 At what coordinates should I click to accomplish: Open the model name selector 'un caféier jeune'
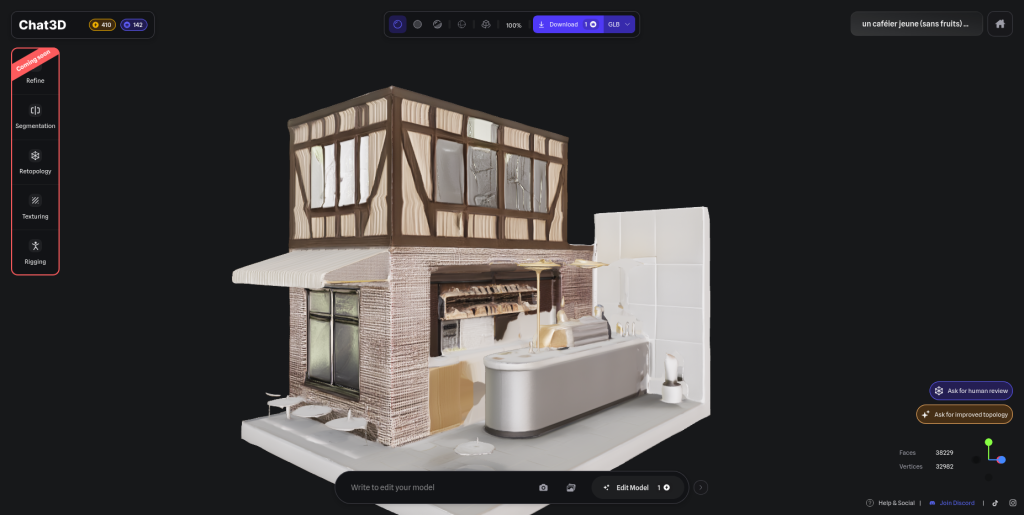[916, 24]
